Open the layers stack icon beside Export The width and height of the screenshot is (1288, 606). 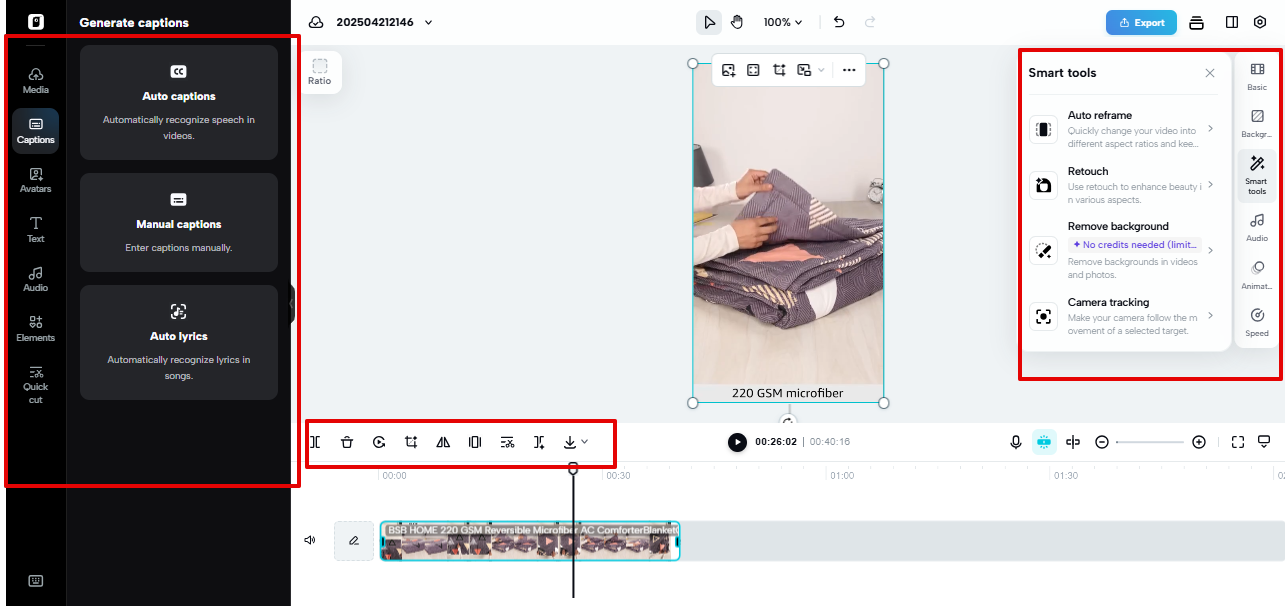pos(1196,22)
